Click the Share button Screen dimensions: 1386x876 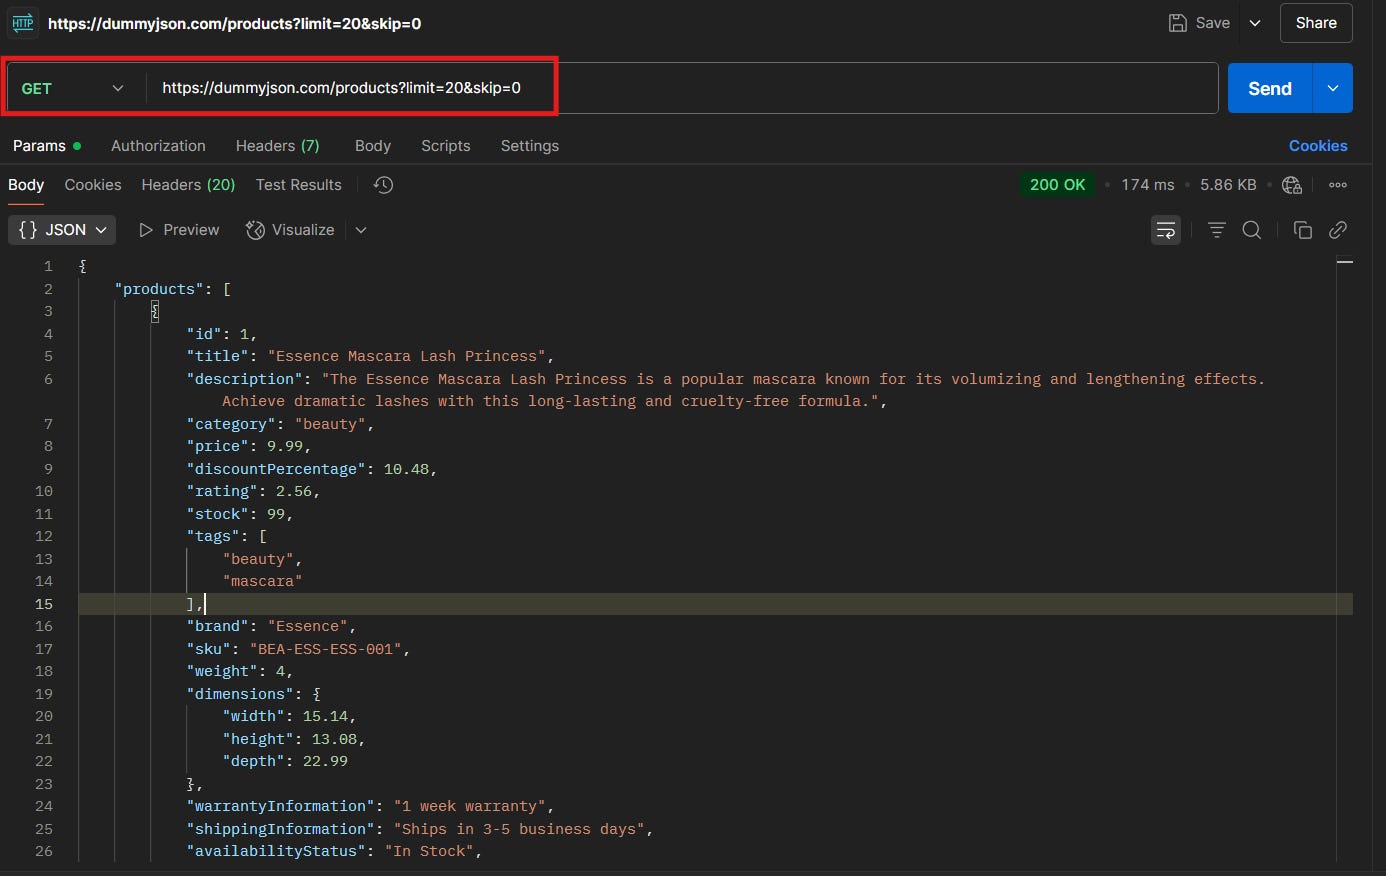click(x=1316, y=23)
